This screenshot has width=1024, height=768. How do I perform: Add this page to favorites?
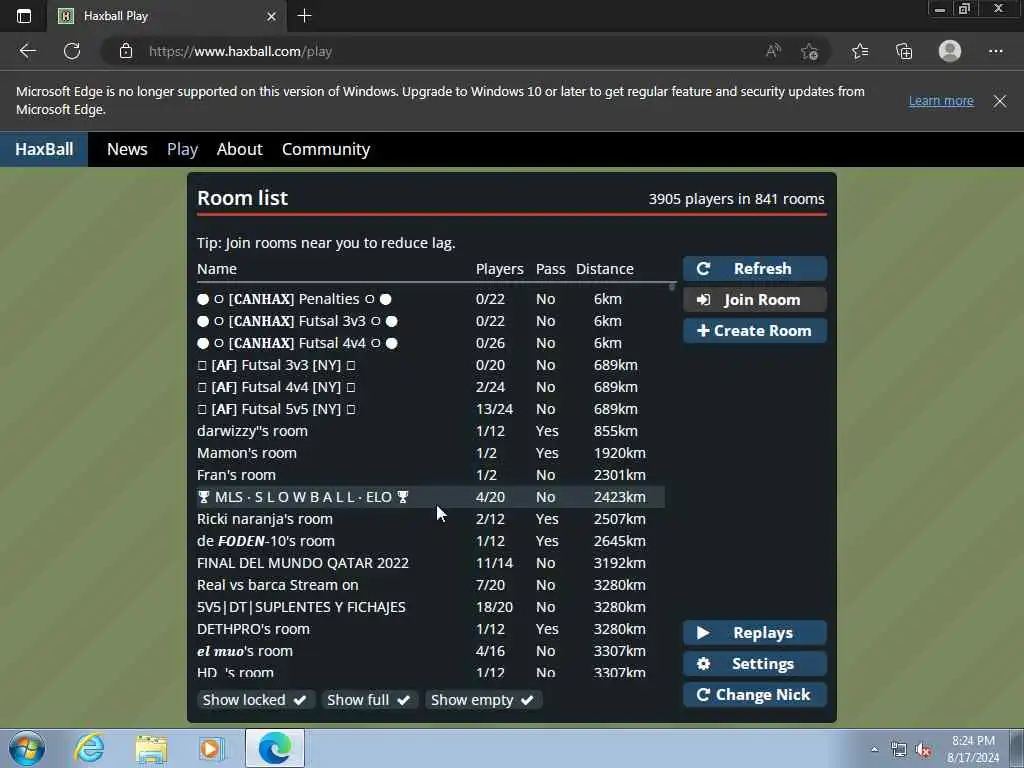pos(810,51)
